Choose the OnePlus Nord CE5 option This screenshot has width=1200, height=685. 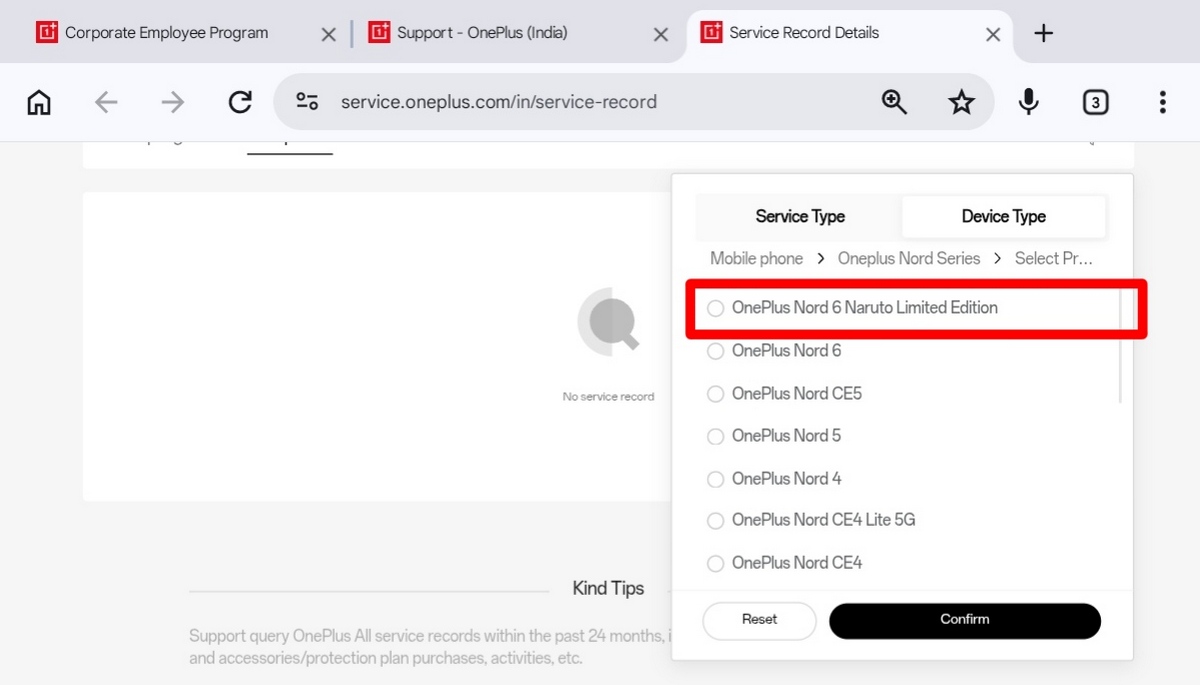797,393
